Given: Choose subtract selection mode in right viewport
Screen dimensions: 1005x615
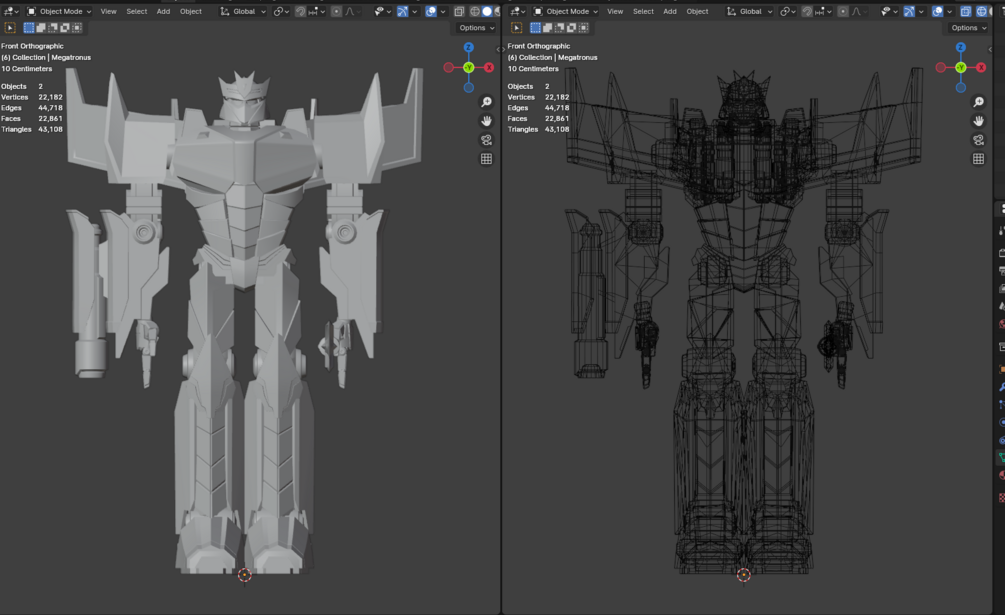Looking at the screenshot, I should click(560, 28).
